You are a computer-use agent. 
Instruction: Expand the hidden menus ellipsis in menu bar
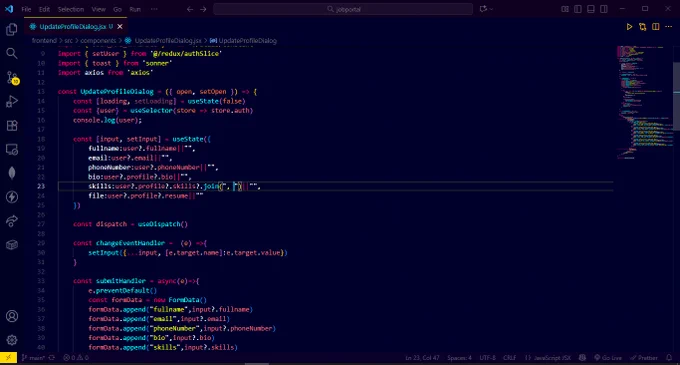click(154, 9)
